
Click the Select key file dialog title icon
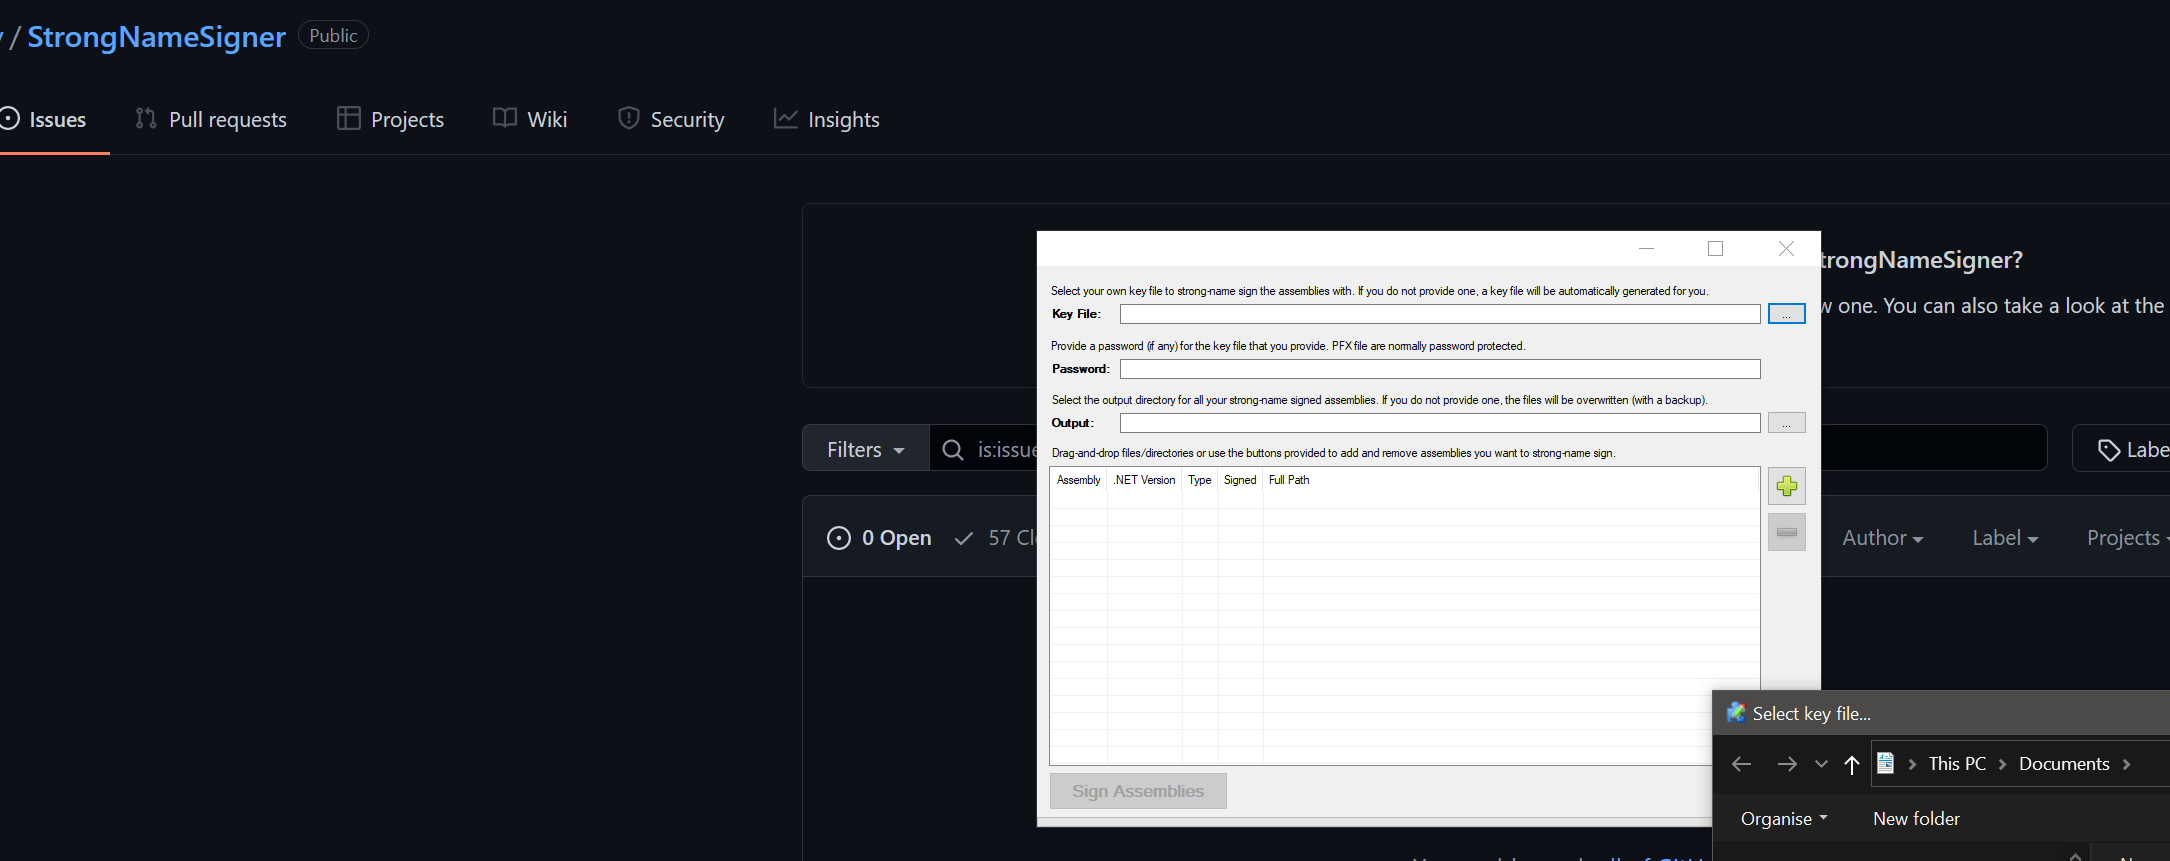coord(1736,713)
